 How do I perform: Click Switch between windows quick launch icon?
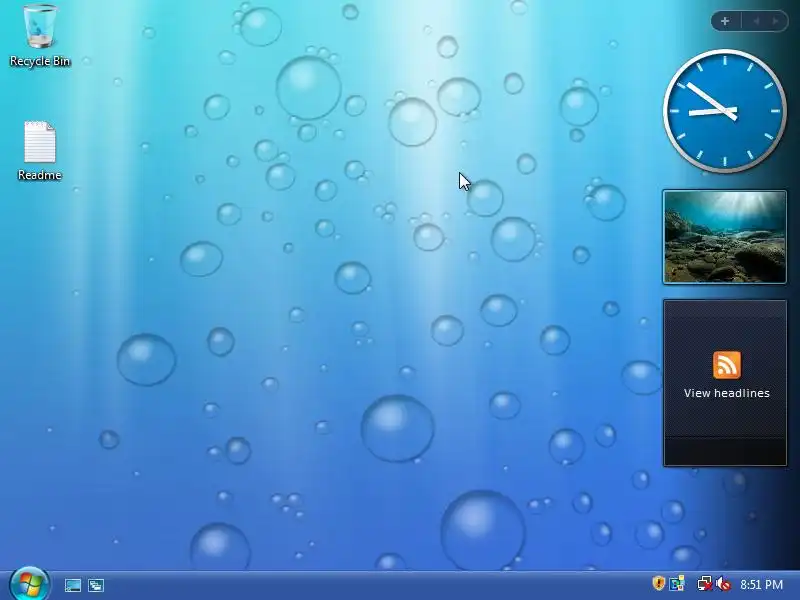point(95,585)
